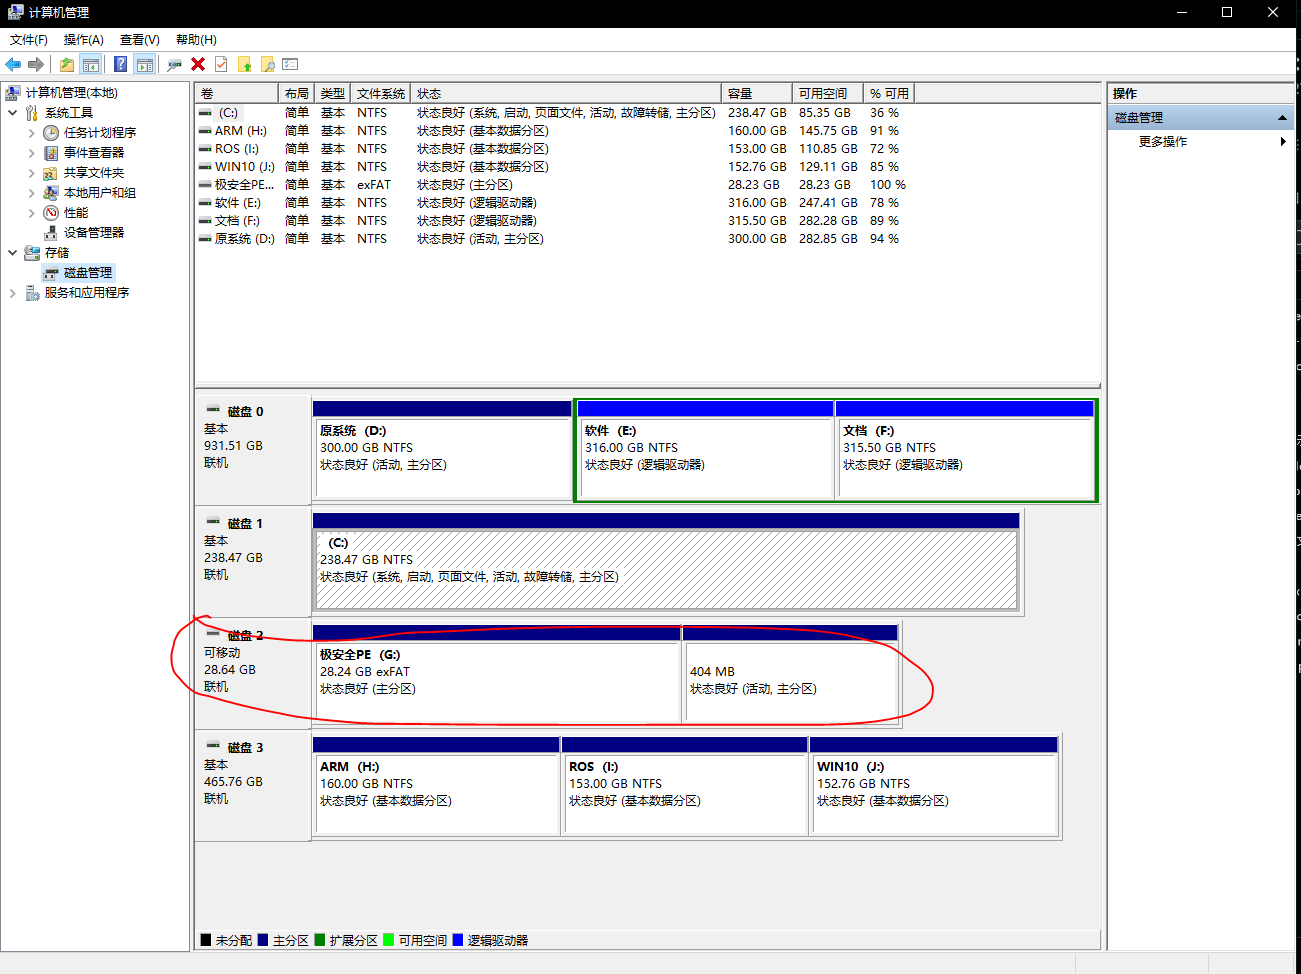Viewport: 1301px width, 974px height.
Task: Select the ROS (I:) partition block
Action: click(x=685, y=786)
